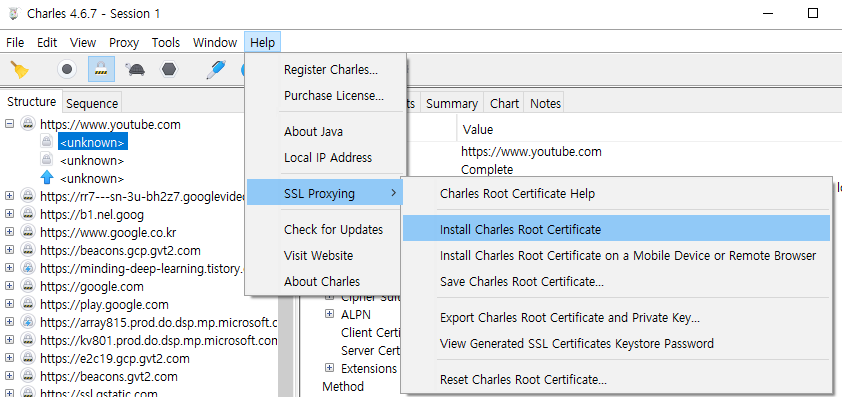This screenshot has width=842, height=397.
Task: Open the Notes tab
Action: pyautogui.click(x=545, y=103)
